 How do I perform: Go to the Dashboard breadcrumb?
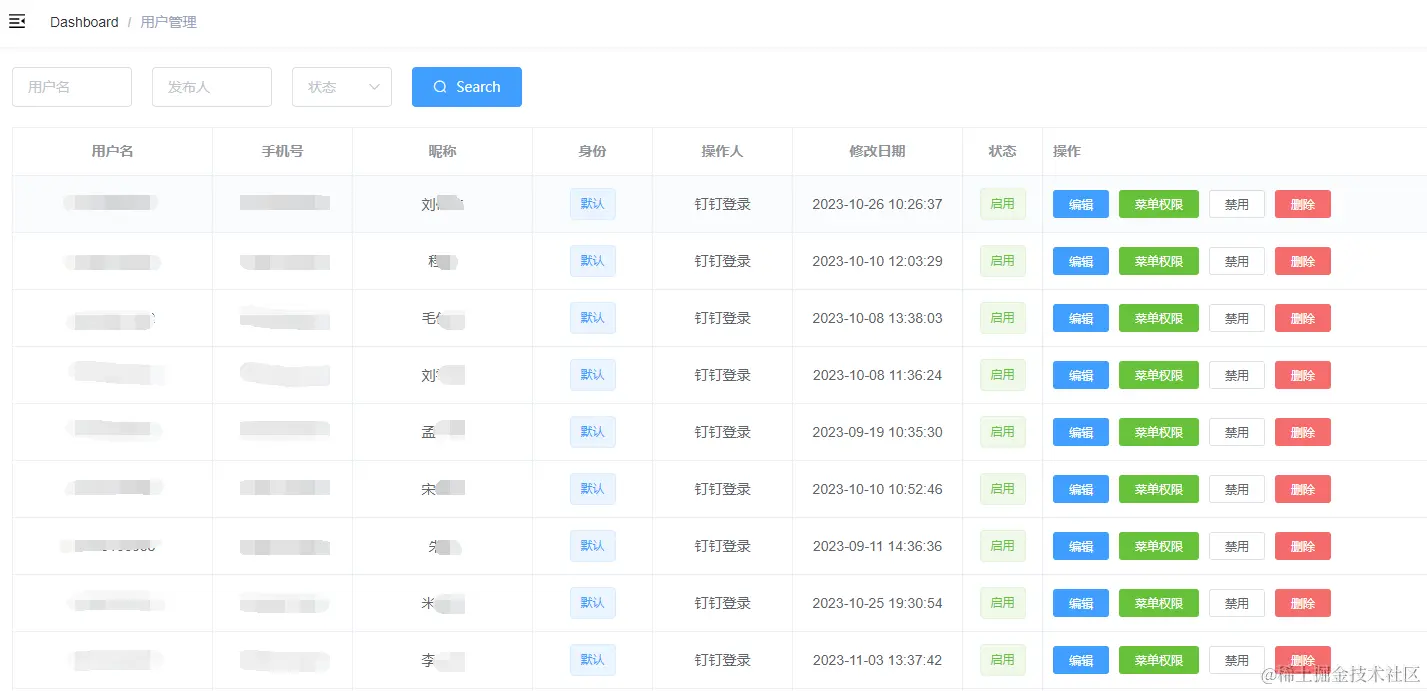coord(84,22)
